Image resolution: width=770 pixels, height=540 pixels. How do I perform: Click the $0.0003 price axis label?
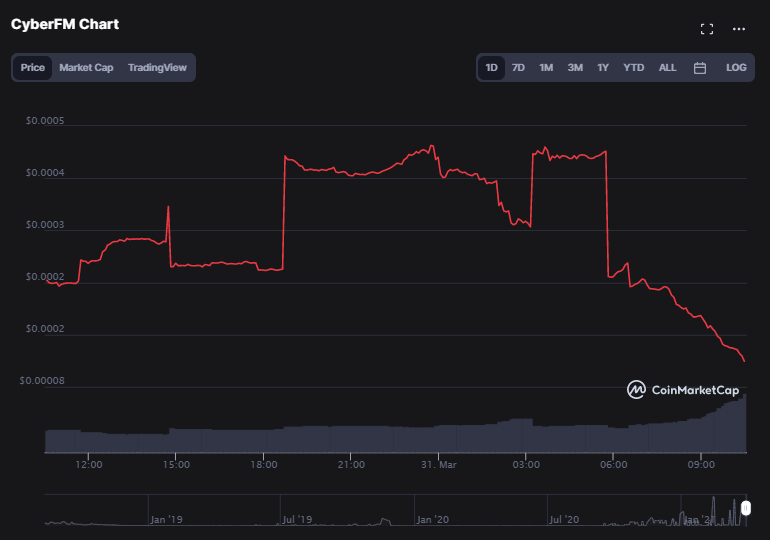(45, 225)
